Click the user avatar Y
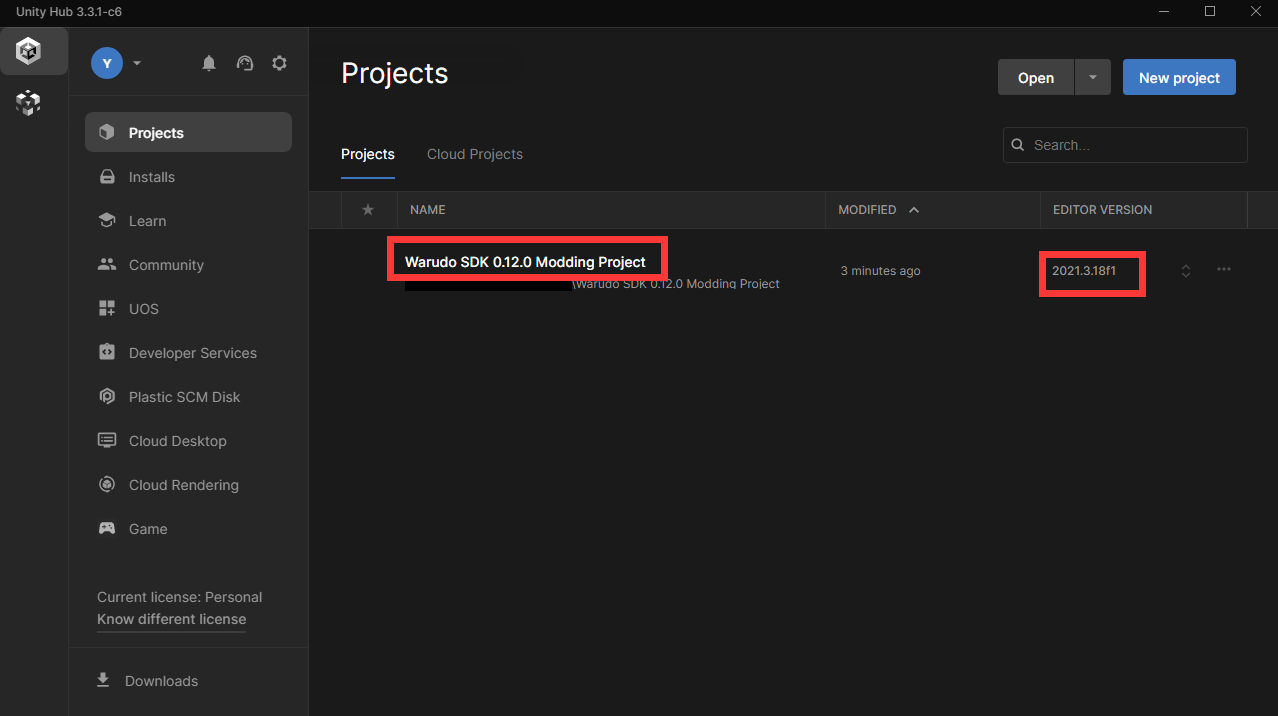Screen dimensions: 1278x716 click(107, 63)
